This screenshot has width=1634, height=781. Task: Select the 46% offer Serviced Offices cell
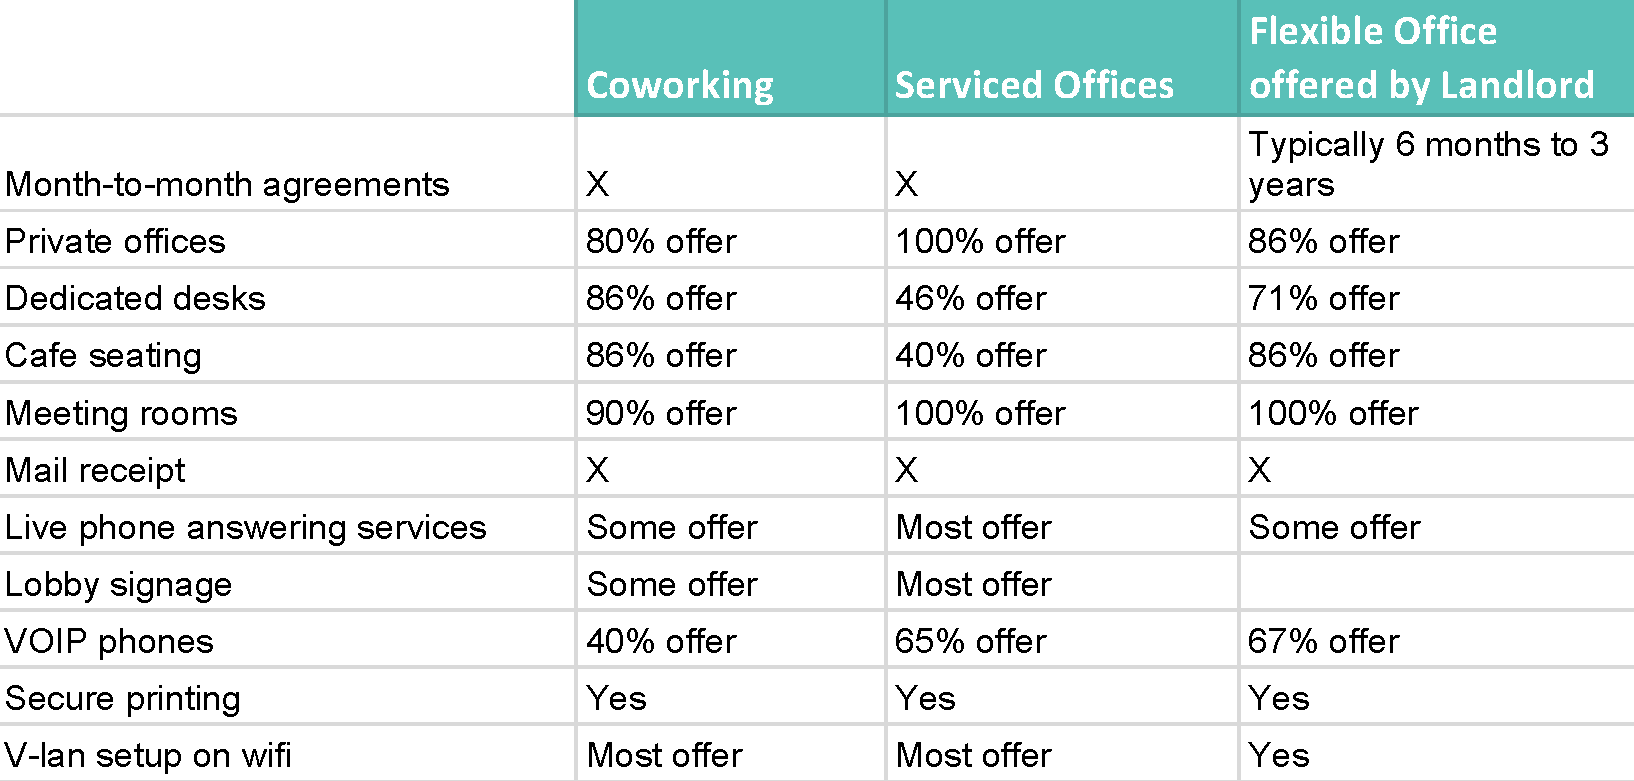pos(1062,297)
